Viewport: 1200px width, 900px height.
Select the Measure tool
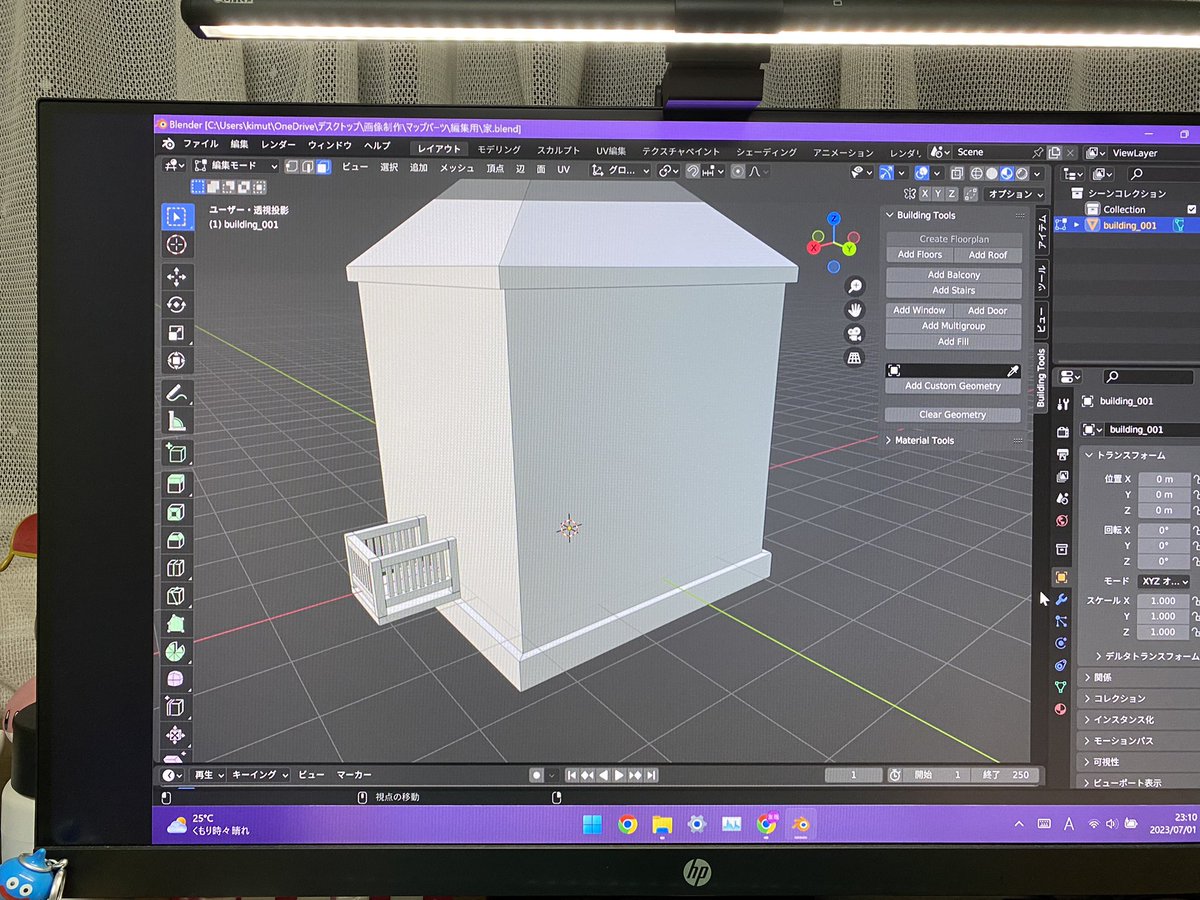point(176,421)
